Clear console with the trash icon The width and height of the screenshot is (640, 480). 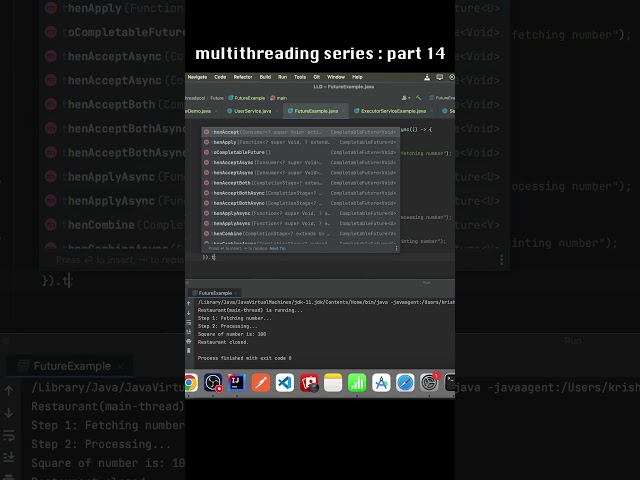pyautogui.click(x=189, y=351)
